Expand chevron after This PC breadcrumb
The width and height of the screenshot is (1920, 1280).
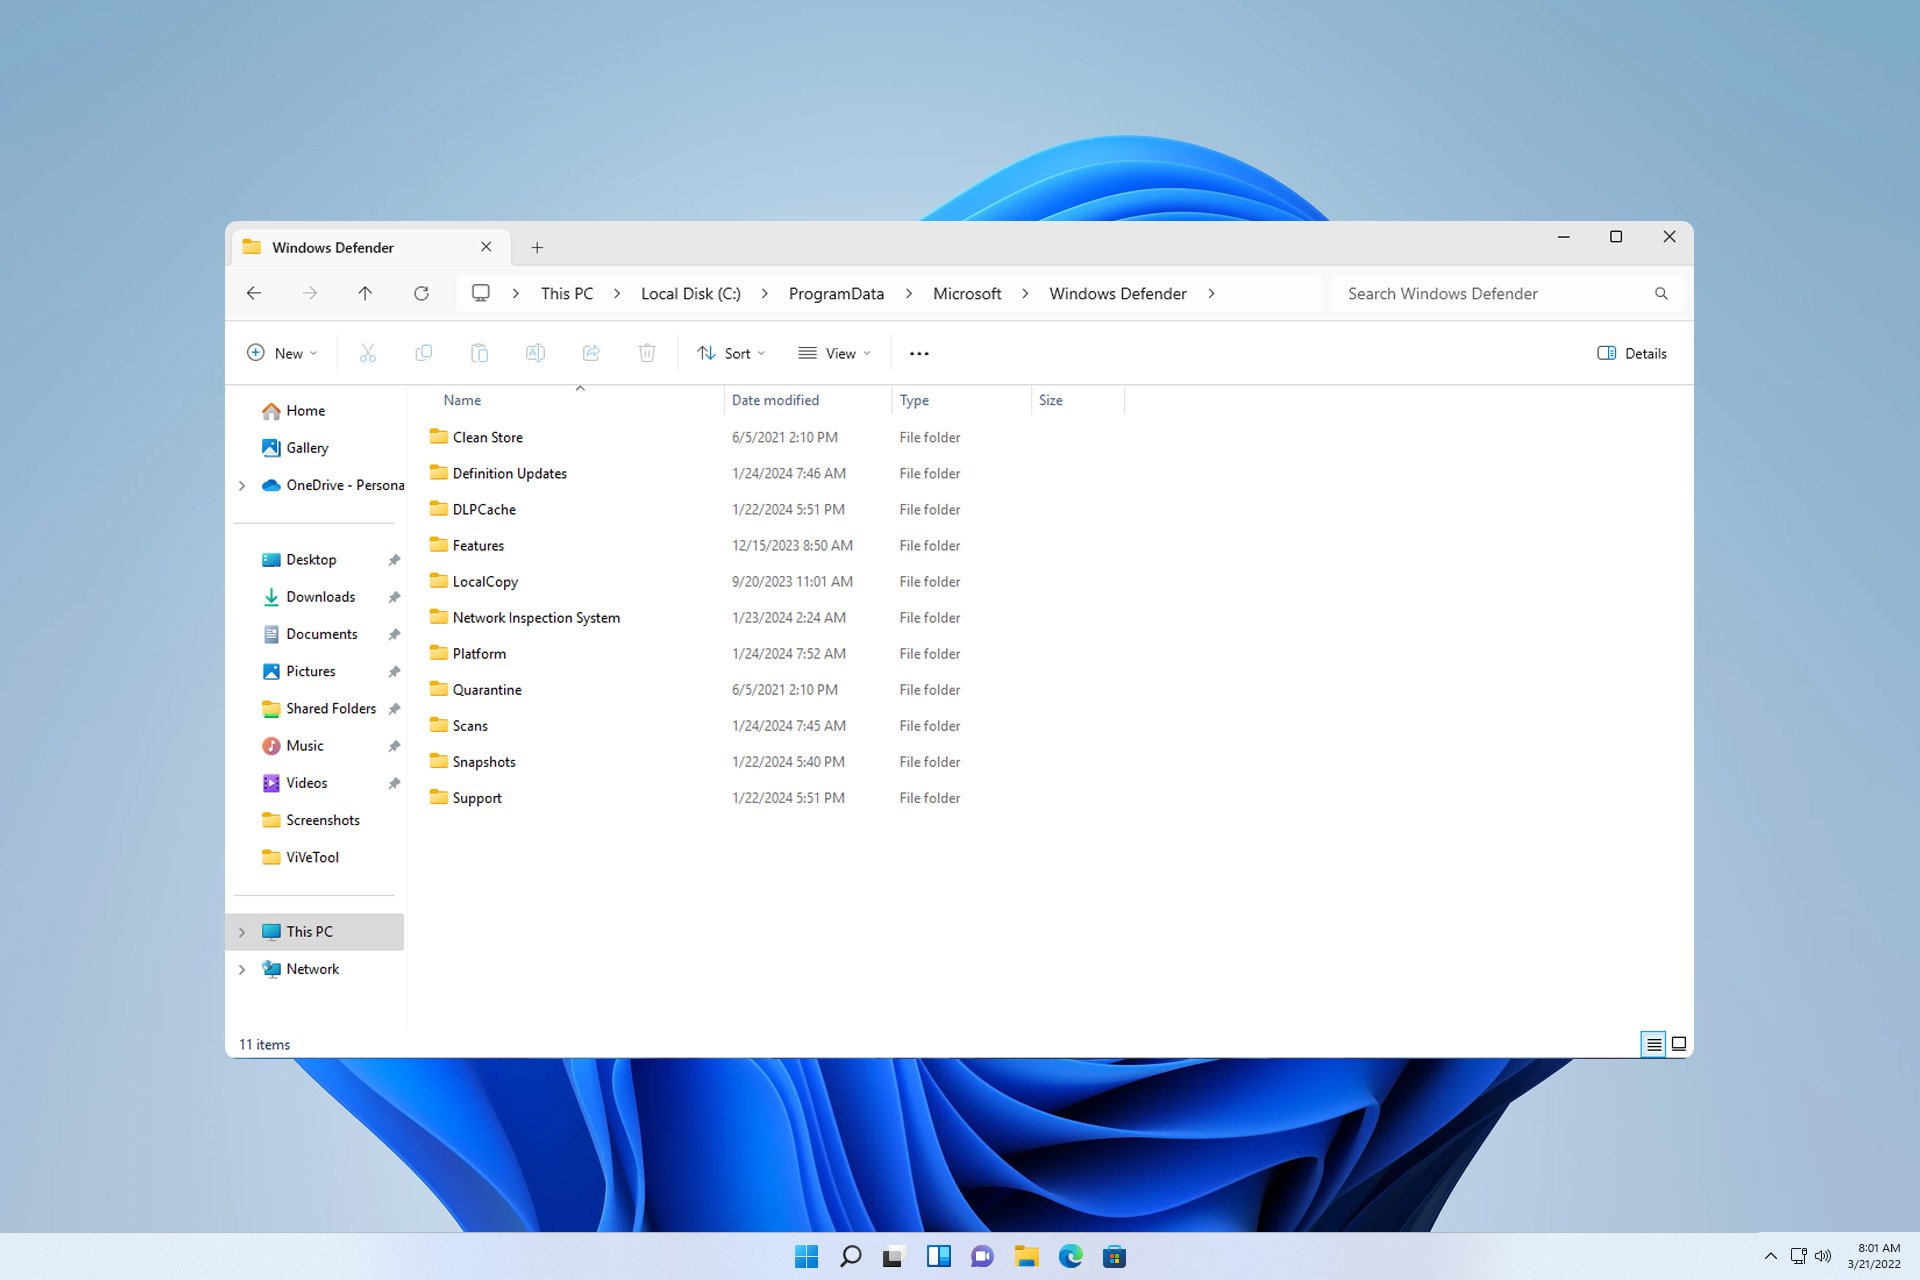617,294
